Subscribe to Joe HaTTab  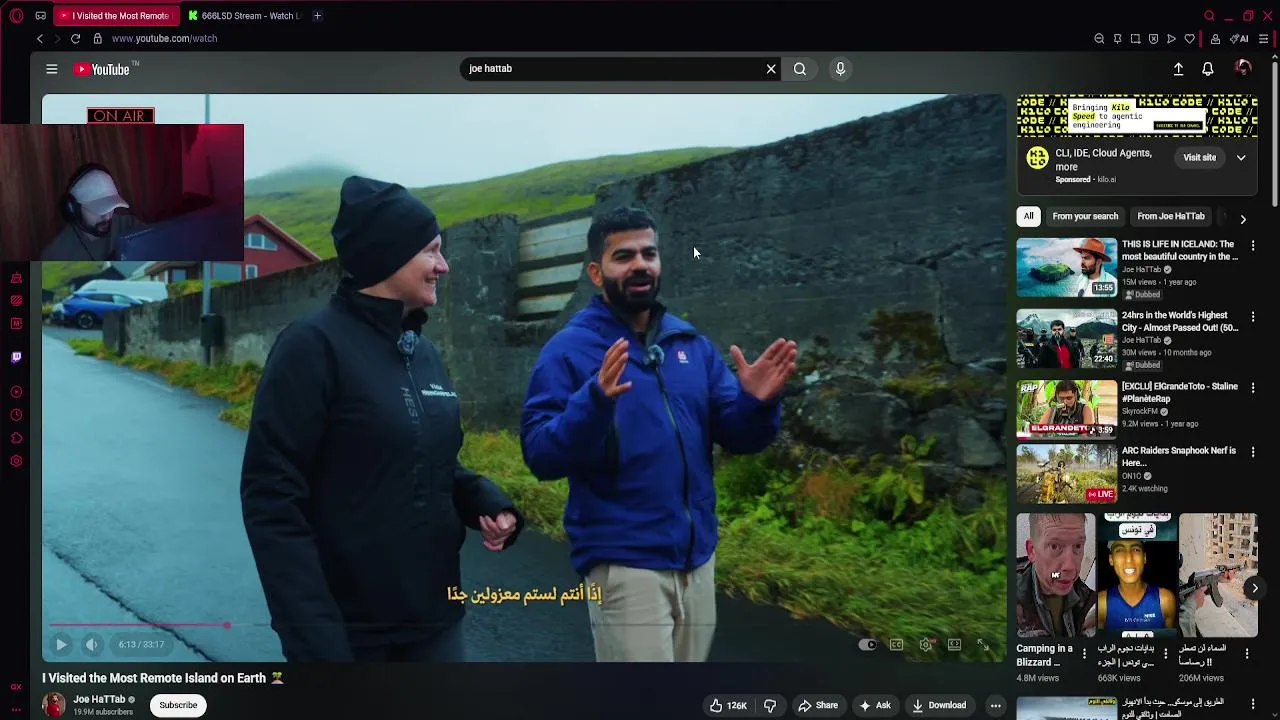178,705
